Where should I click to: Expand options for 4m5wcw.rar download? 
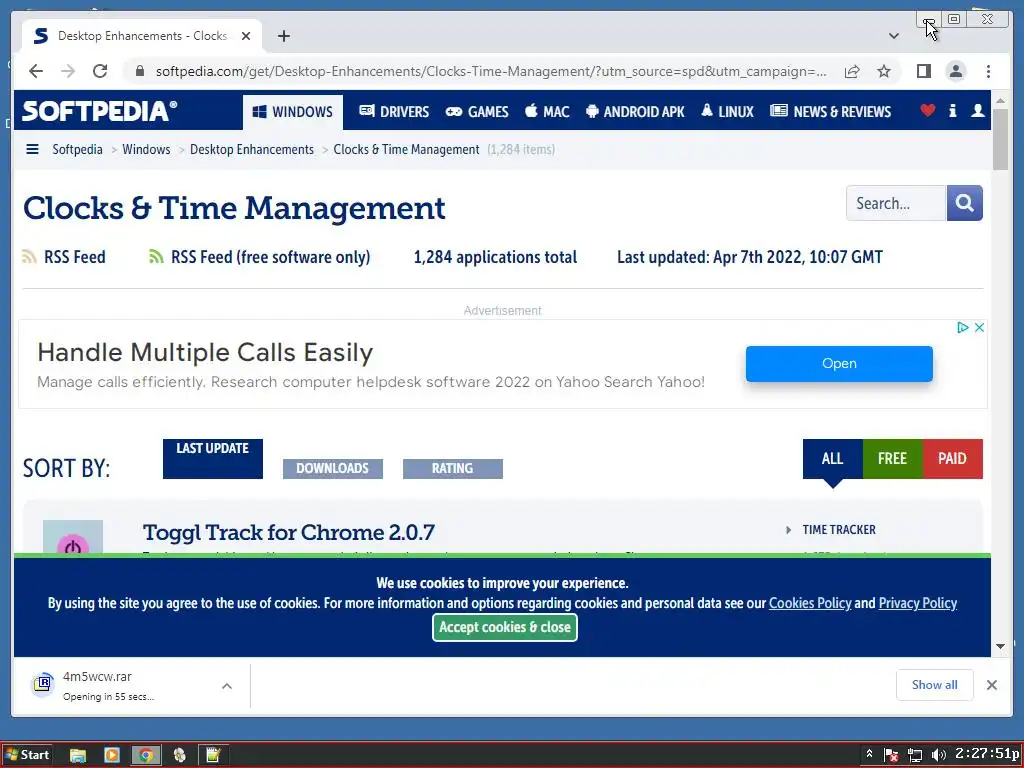227,686
